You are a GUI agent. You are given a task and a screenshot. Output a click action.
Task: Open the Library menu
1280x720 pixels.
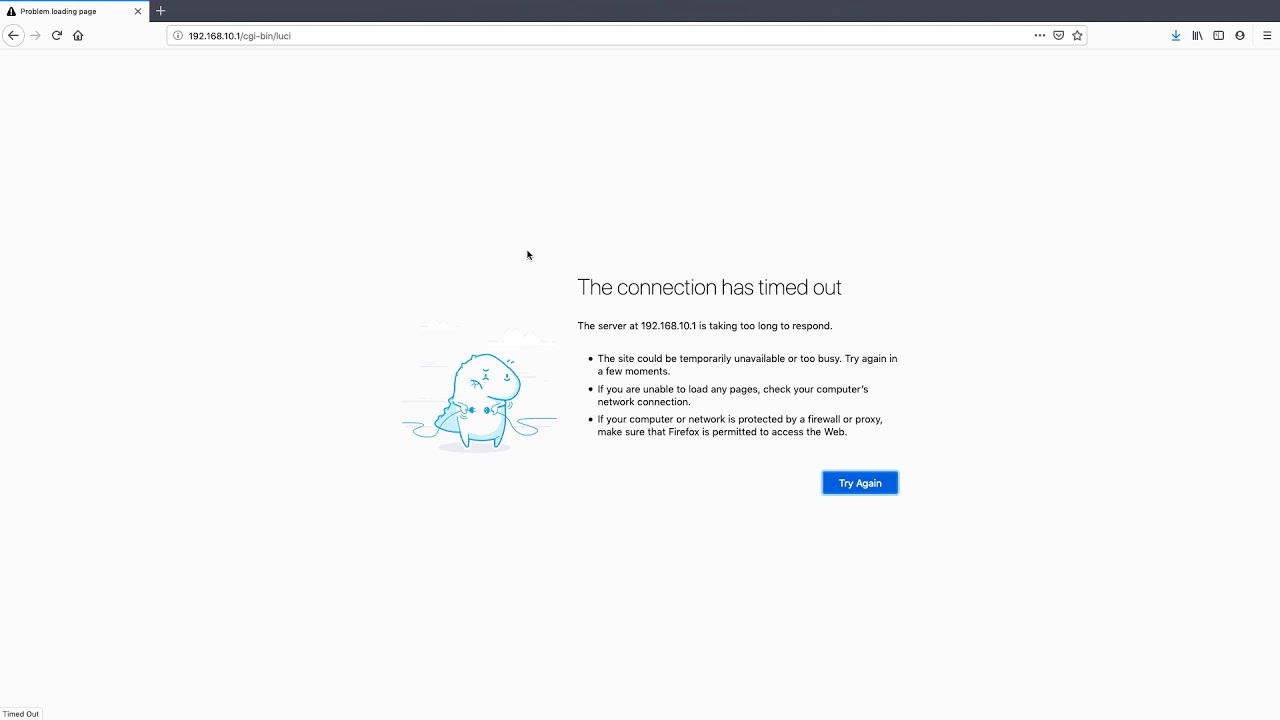1197,35
